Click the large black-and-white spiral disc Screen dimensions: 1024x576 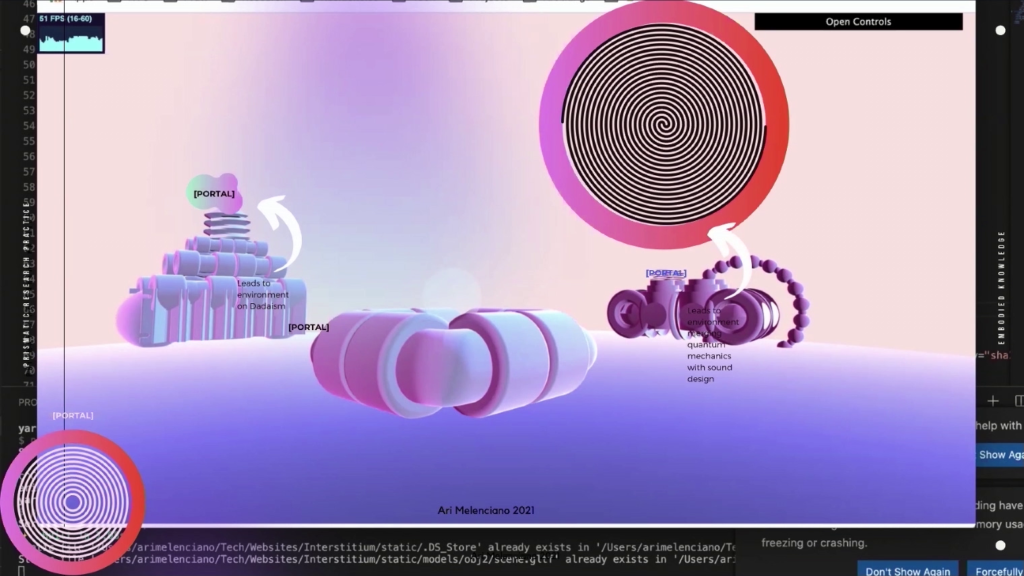(x=664, y=124)
